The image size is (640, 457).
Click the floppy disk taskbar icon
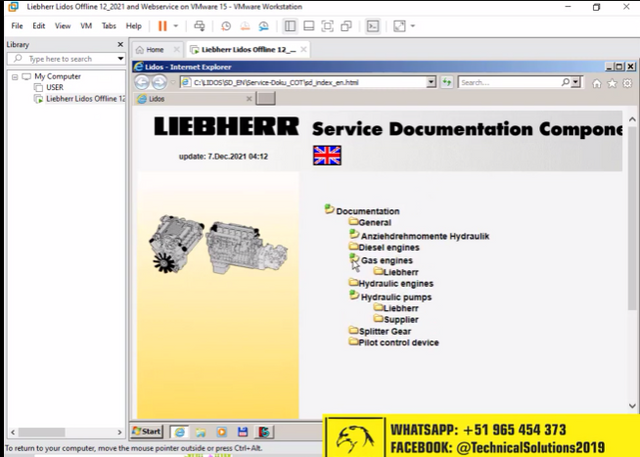242,431
